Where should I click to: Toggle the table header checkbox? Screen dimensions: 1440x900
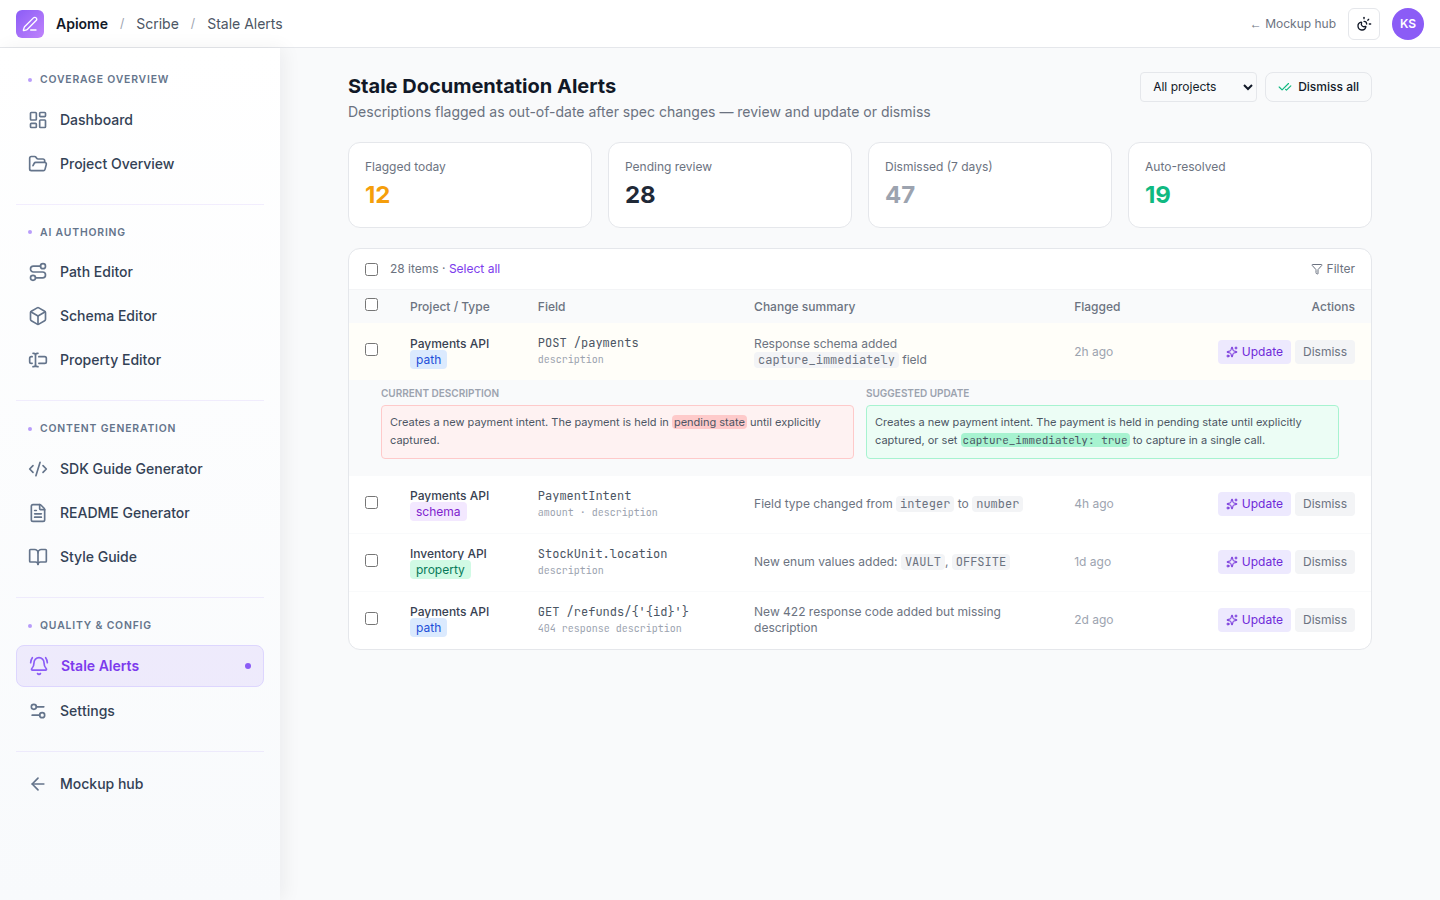(x=371, y=305)
